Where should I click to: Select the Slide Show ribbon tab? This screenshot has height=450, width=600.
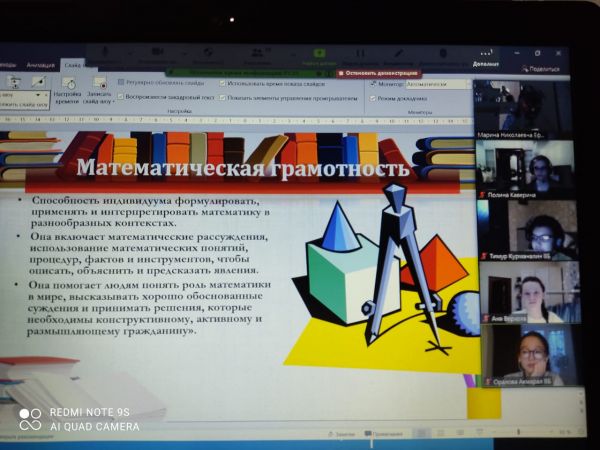[72, 65]
